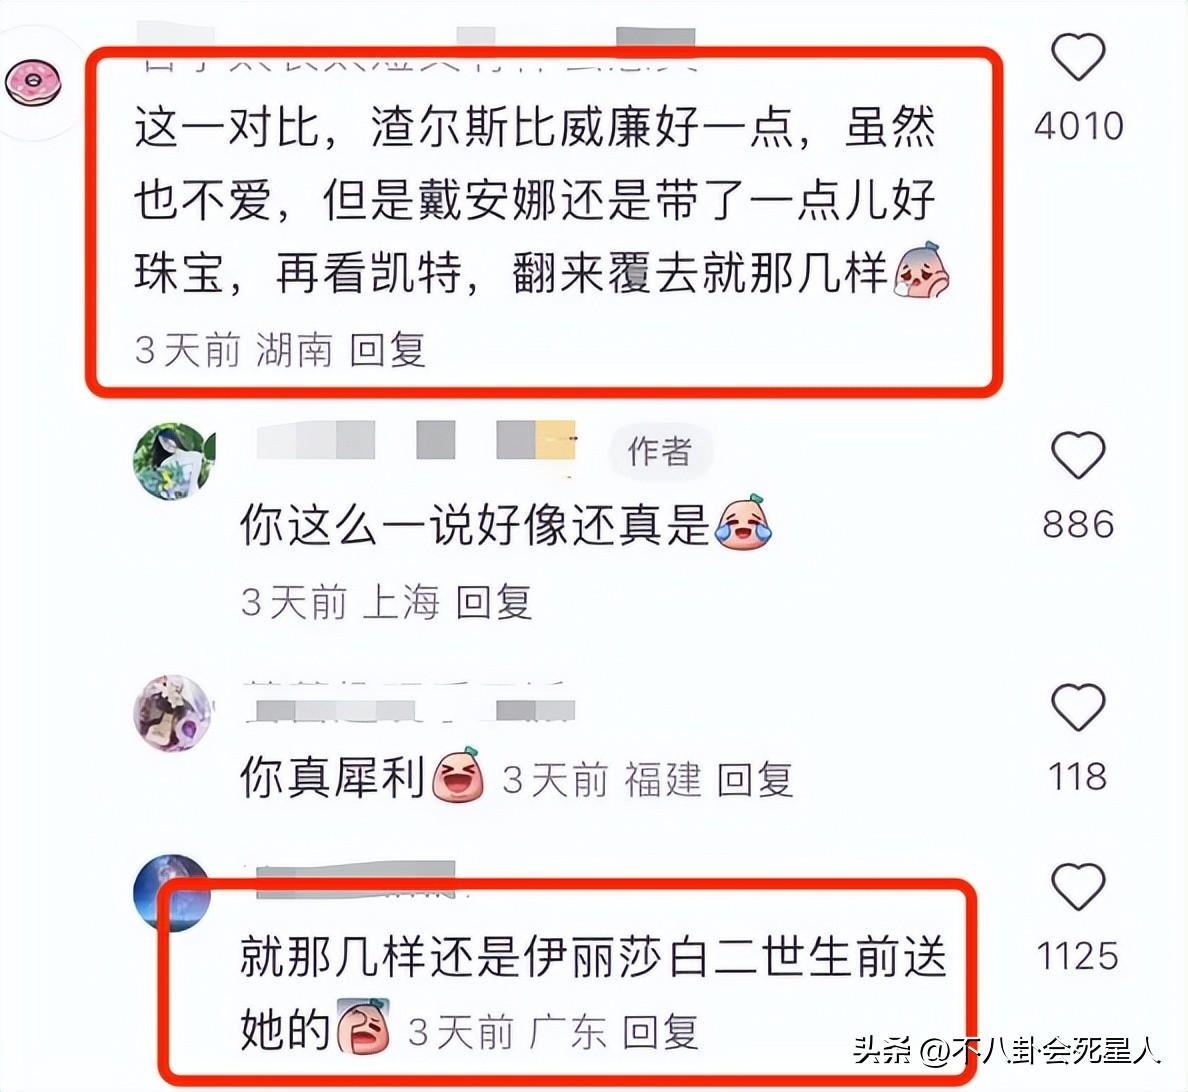1188x1092 pixels.
Task: Reply to the 上海 author comment
Action: 494,602
